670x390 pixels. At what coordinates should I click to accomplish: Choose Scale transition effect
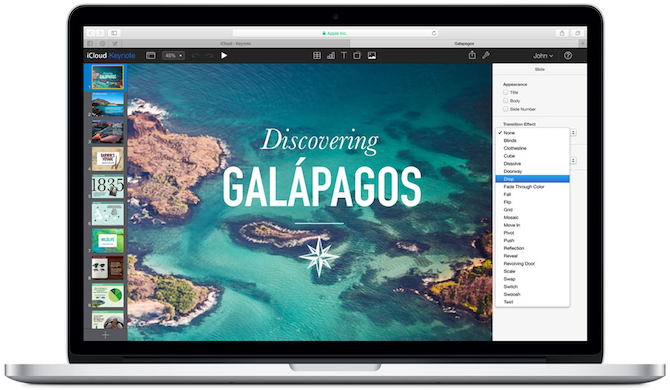(x=532, y=271)
